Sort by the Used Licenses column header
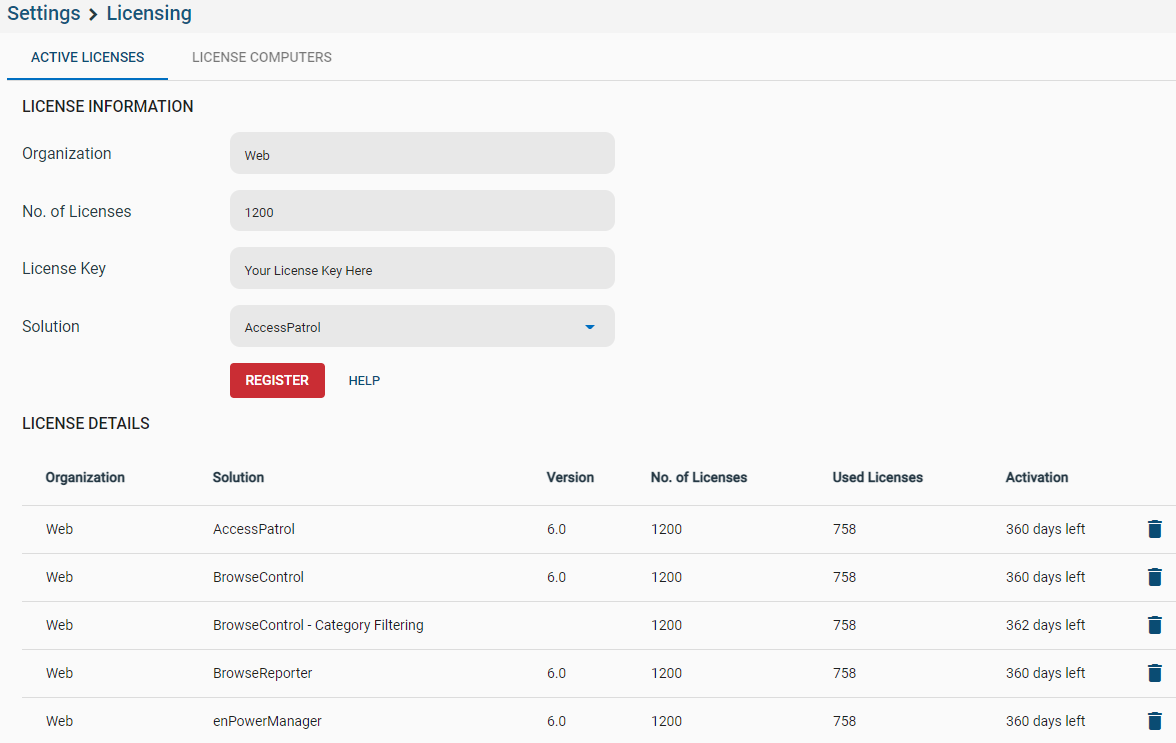1176x743 pixels. tap(878, 478)
